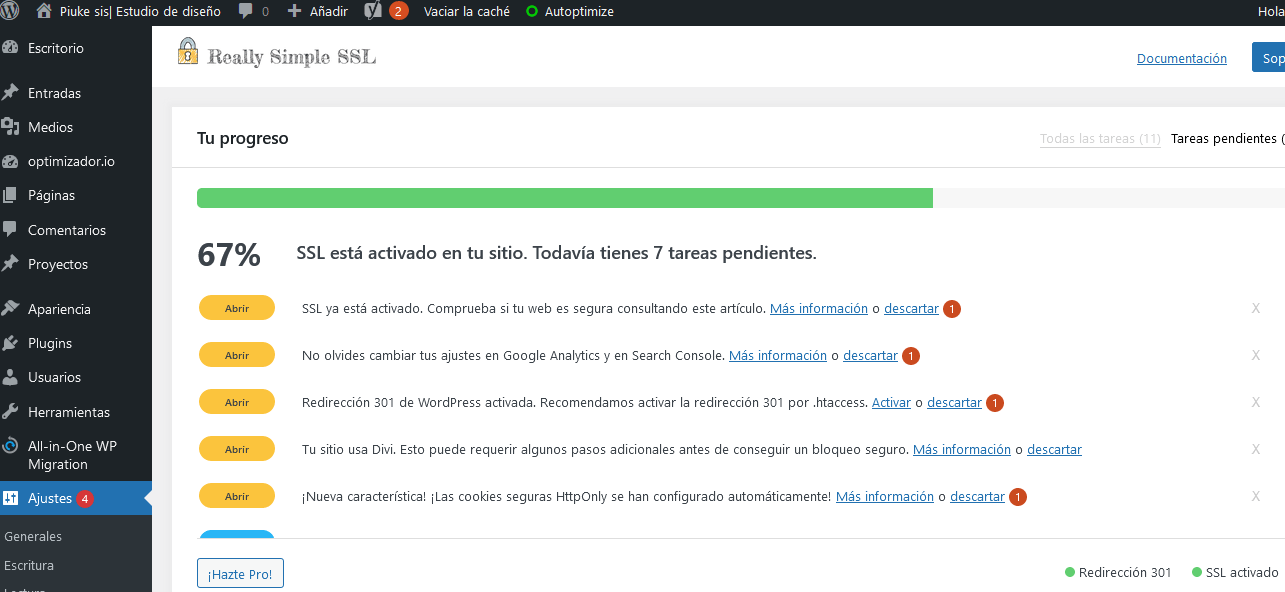Click the Autoptimize admin bar item
Screen dimensions: 1285x592
point(569,12)
